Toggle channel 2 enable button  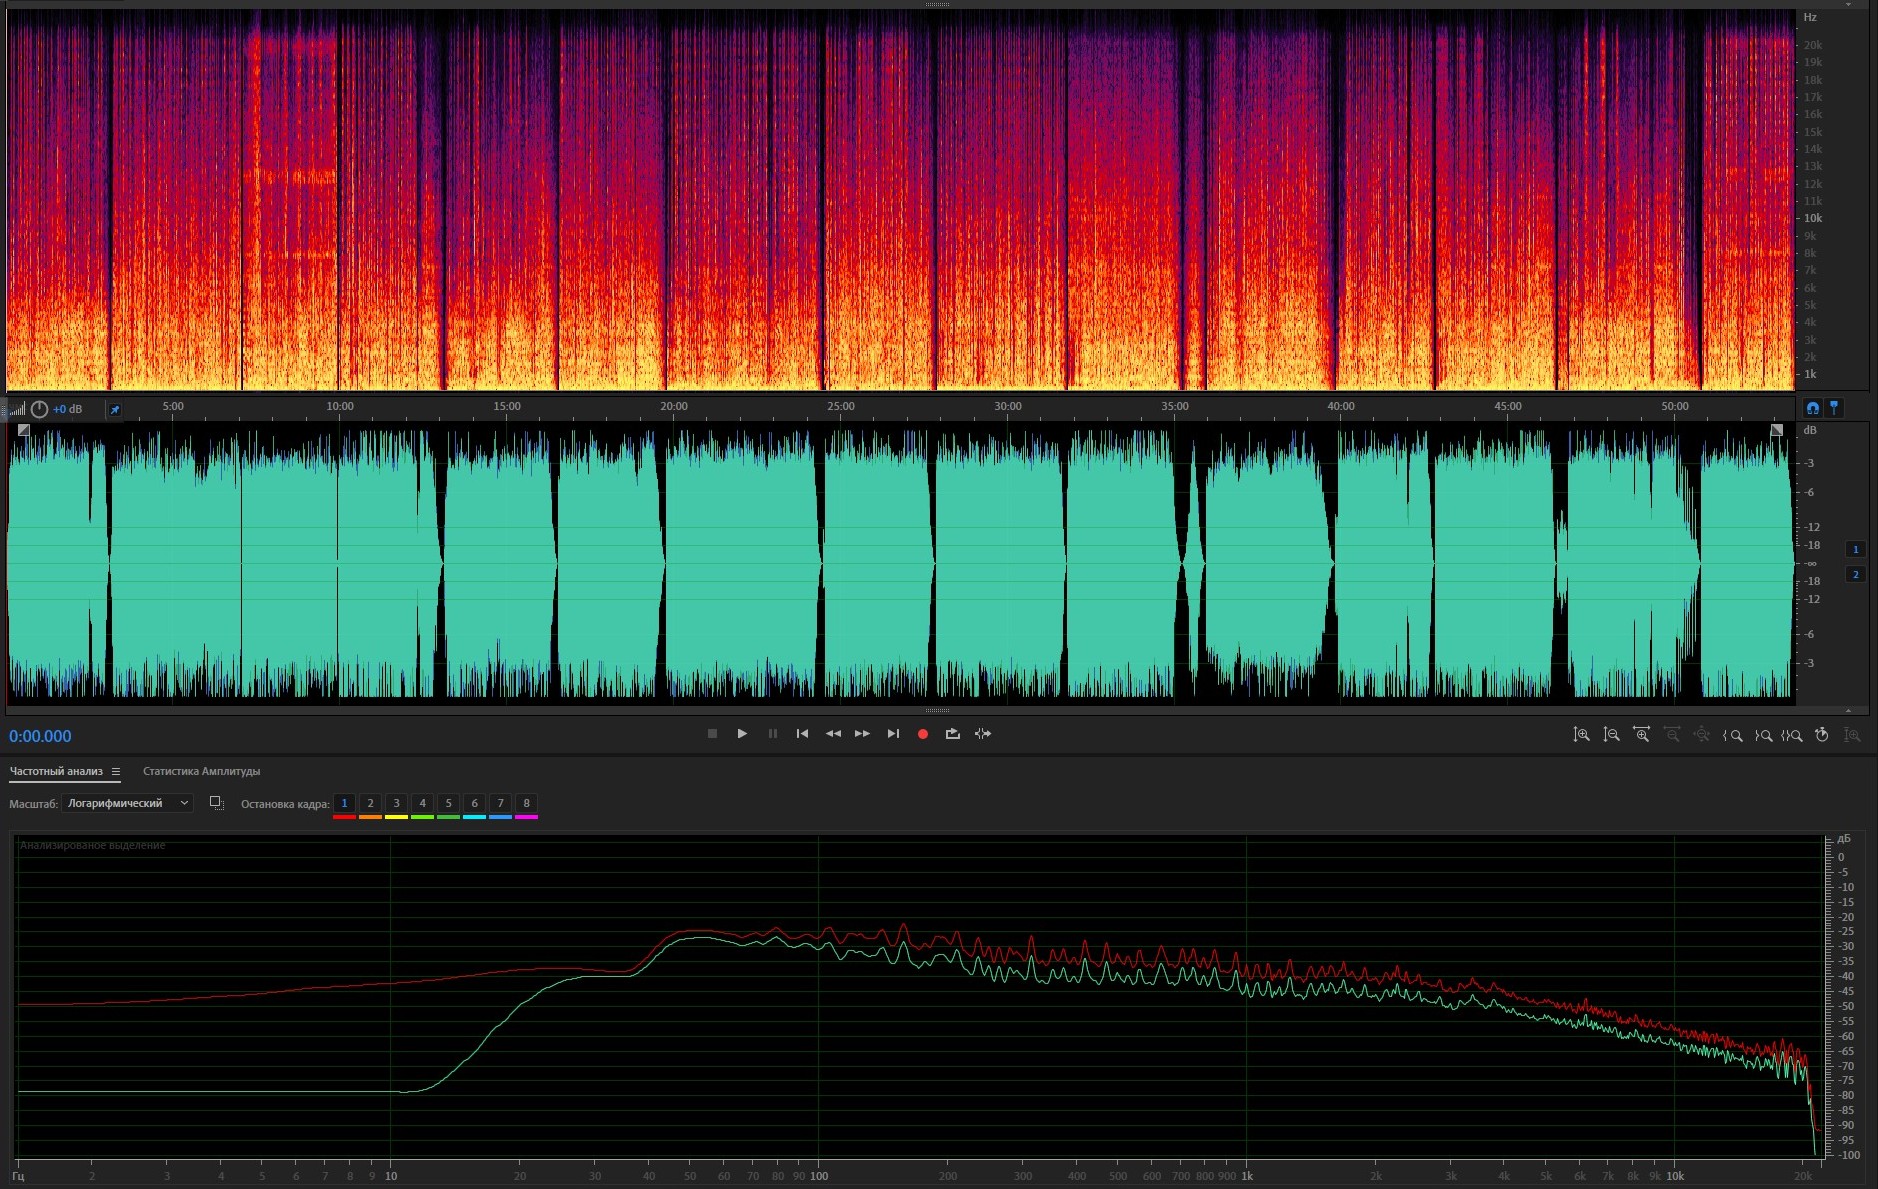tap(1856, 574)
